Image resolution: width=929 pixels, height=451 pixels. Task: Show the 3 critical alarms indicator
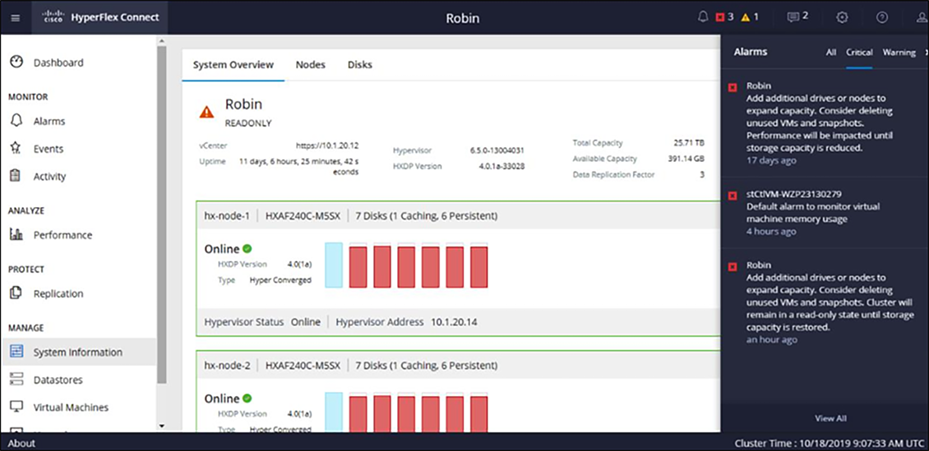point(724,17)
